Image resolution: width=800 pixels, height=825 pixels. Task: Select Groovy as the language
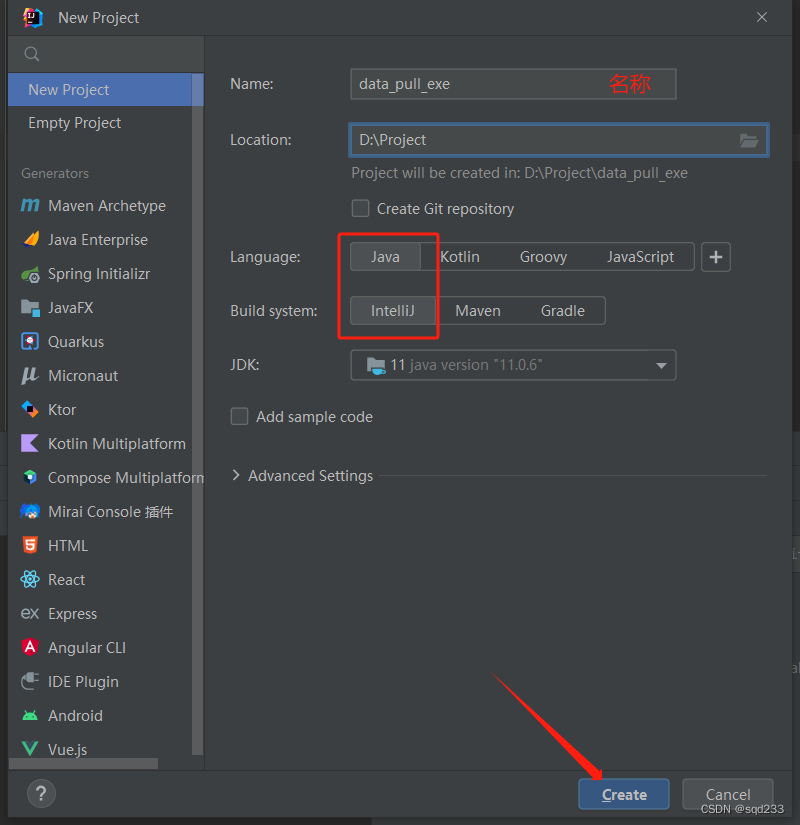(x=543, y=257)
